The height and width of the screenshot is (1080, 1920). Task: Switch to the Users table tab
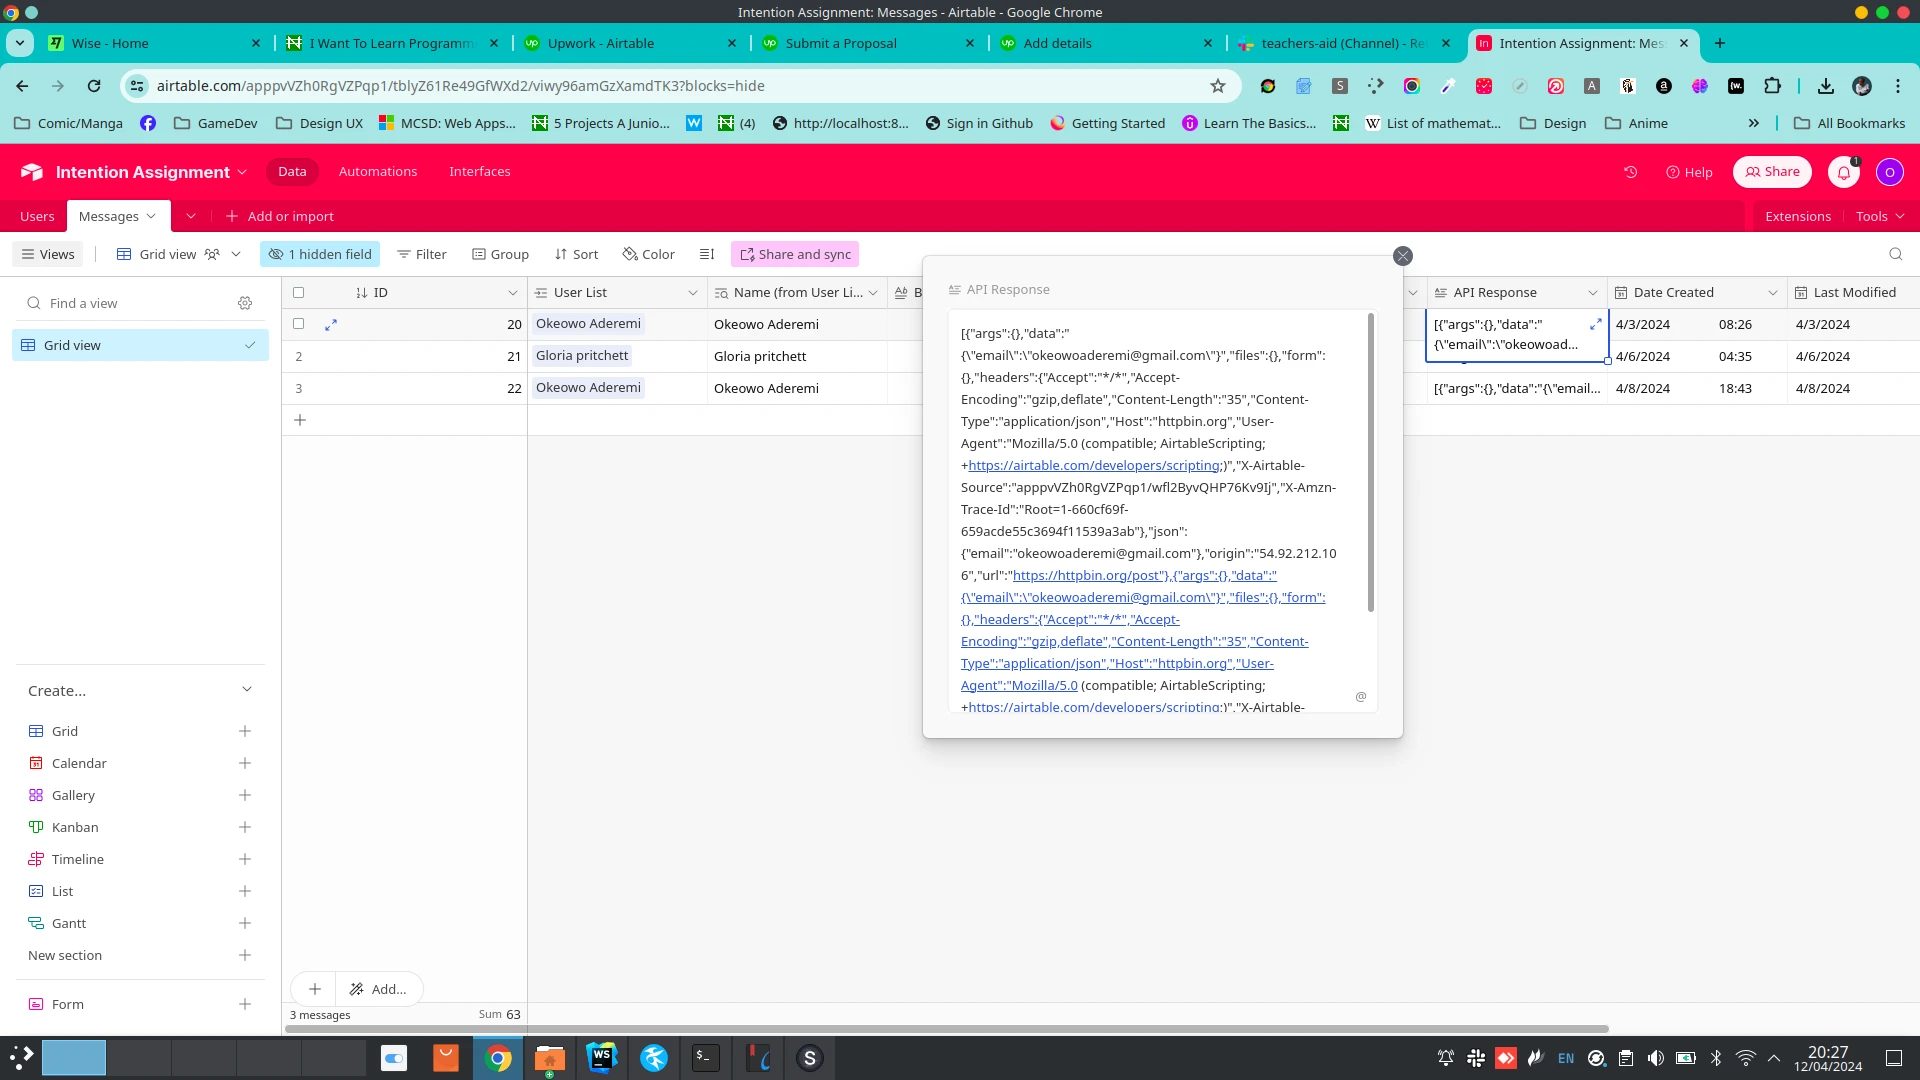tap(37, 216)
